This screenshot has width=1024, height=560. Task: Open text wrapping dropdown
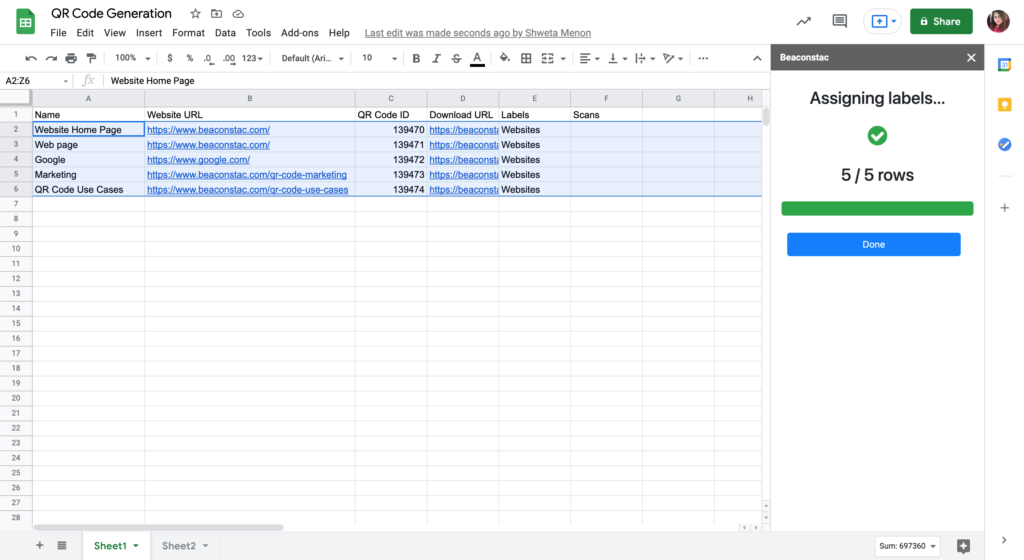click(645, 58)
